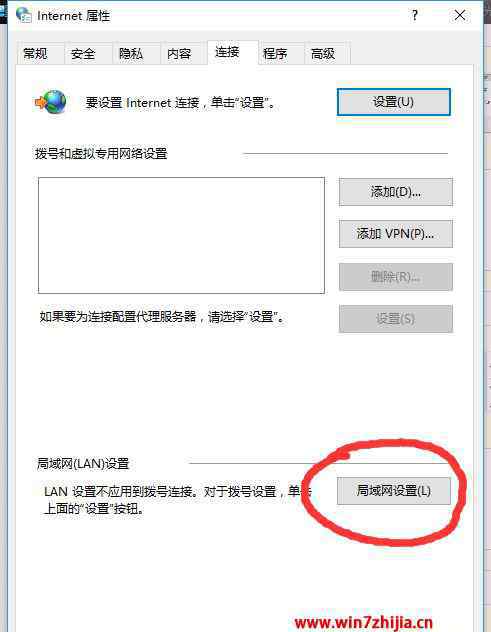Screen dimensions: 491x632
Task: Switch to the 高级 tab
Action: pyautogui.click(x=323, y=54)
